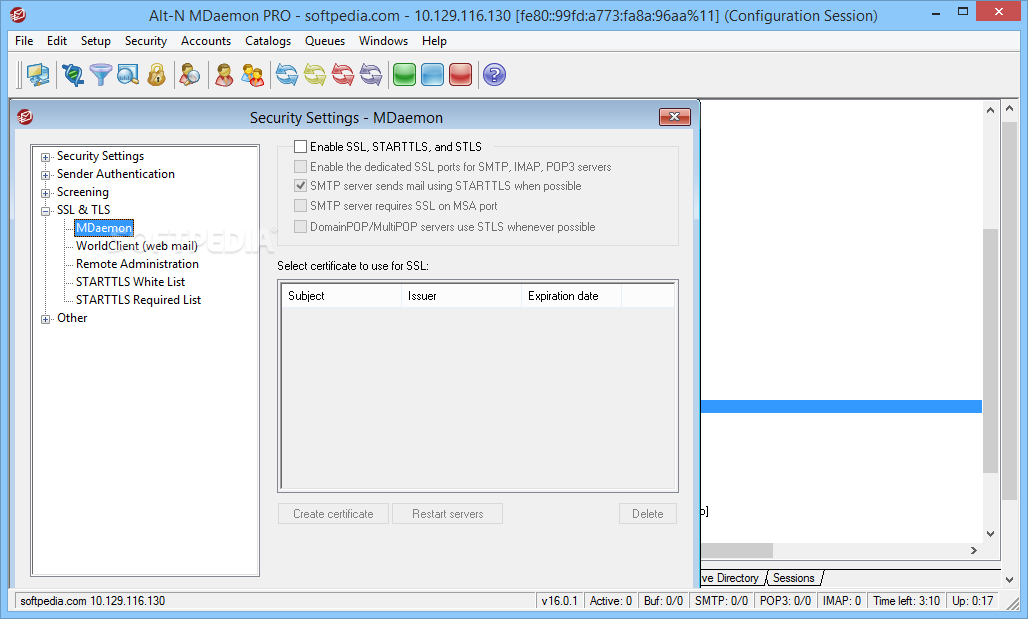This screenshot has height=619, width=1028.
Task: Expand the Security Settings tree node
Action: (45, 157)
